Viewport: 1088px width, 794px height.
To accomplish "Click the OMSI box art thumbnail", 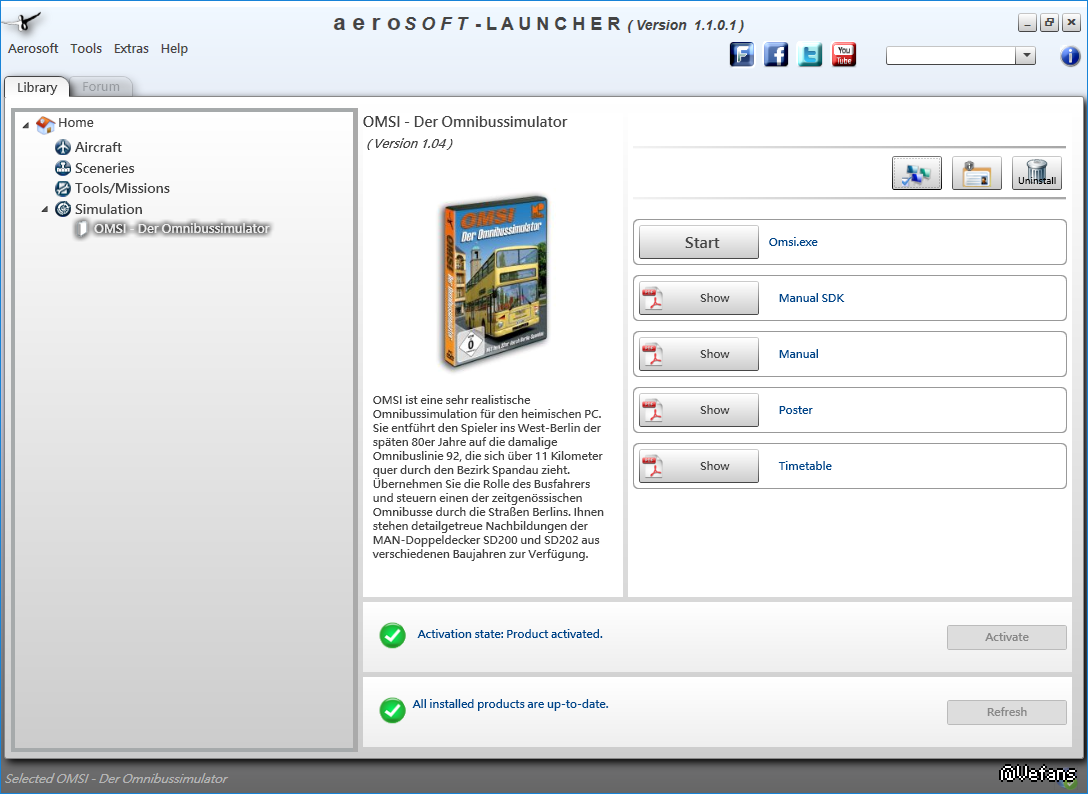I will coord(495,281).
